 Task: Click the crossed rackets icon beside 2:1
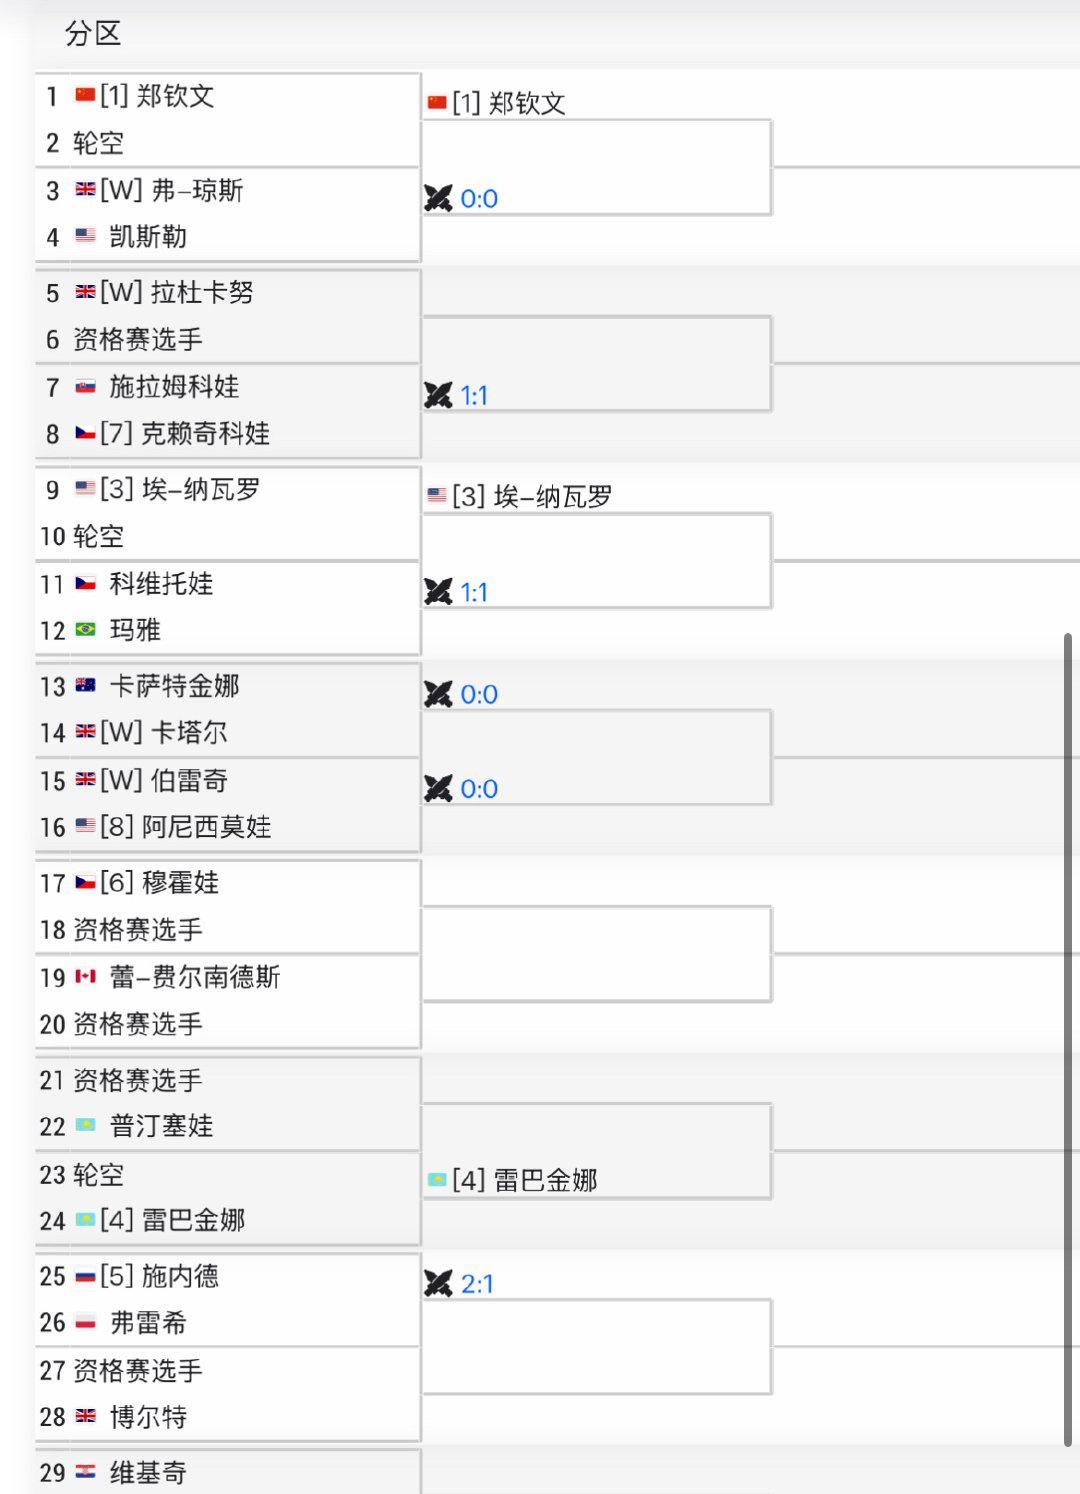(438, 1283)
